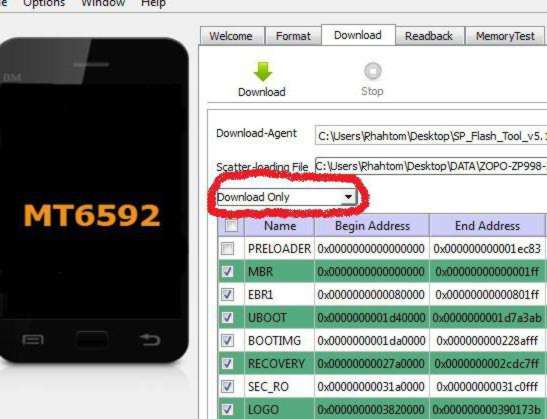Screen dimensions: 547x419
Task: Uncheck the UBOOT partition checkbox
Action: point(227,317)
